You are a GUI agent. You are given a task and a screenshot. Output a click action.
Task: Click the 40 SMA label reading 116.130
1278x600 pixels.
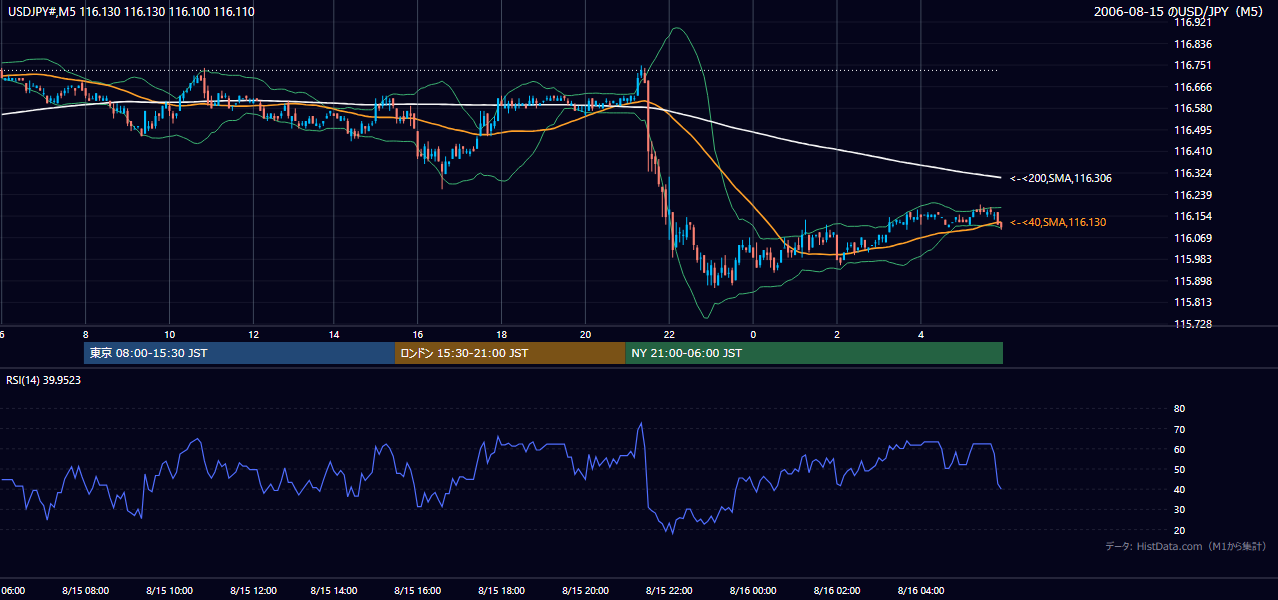pos(1058,222)
